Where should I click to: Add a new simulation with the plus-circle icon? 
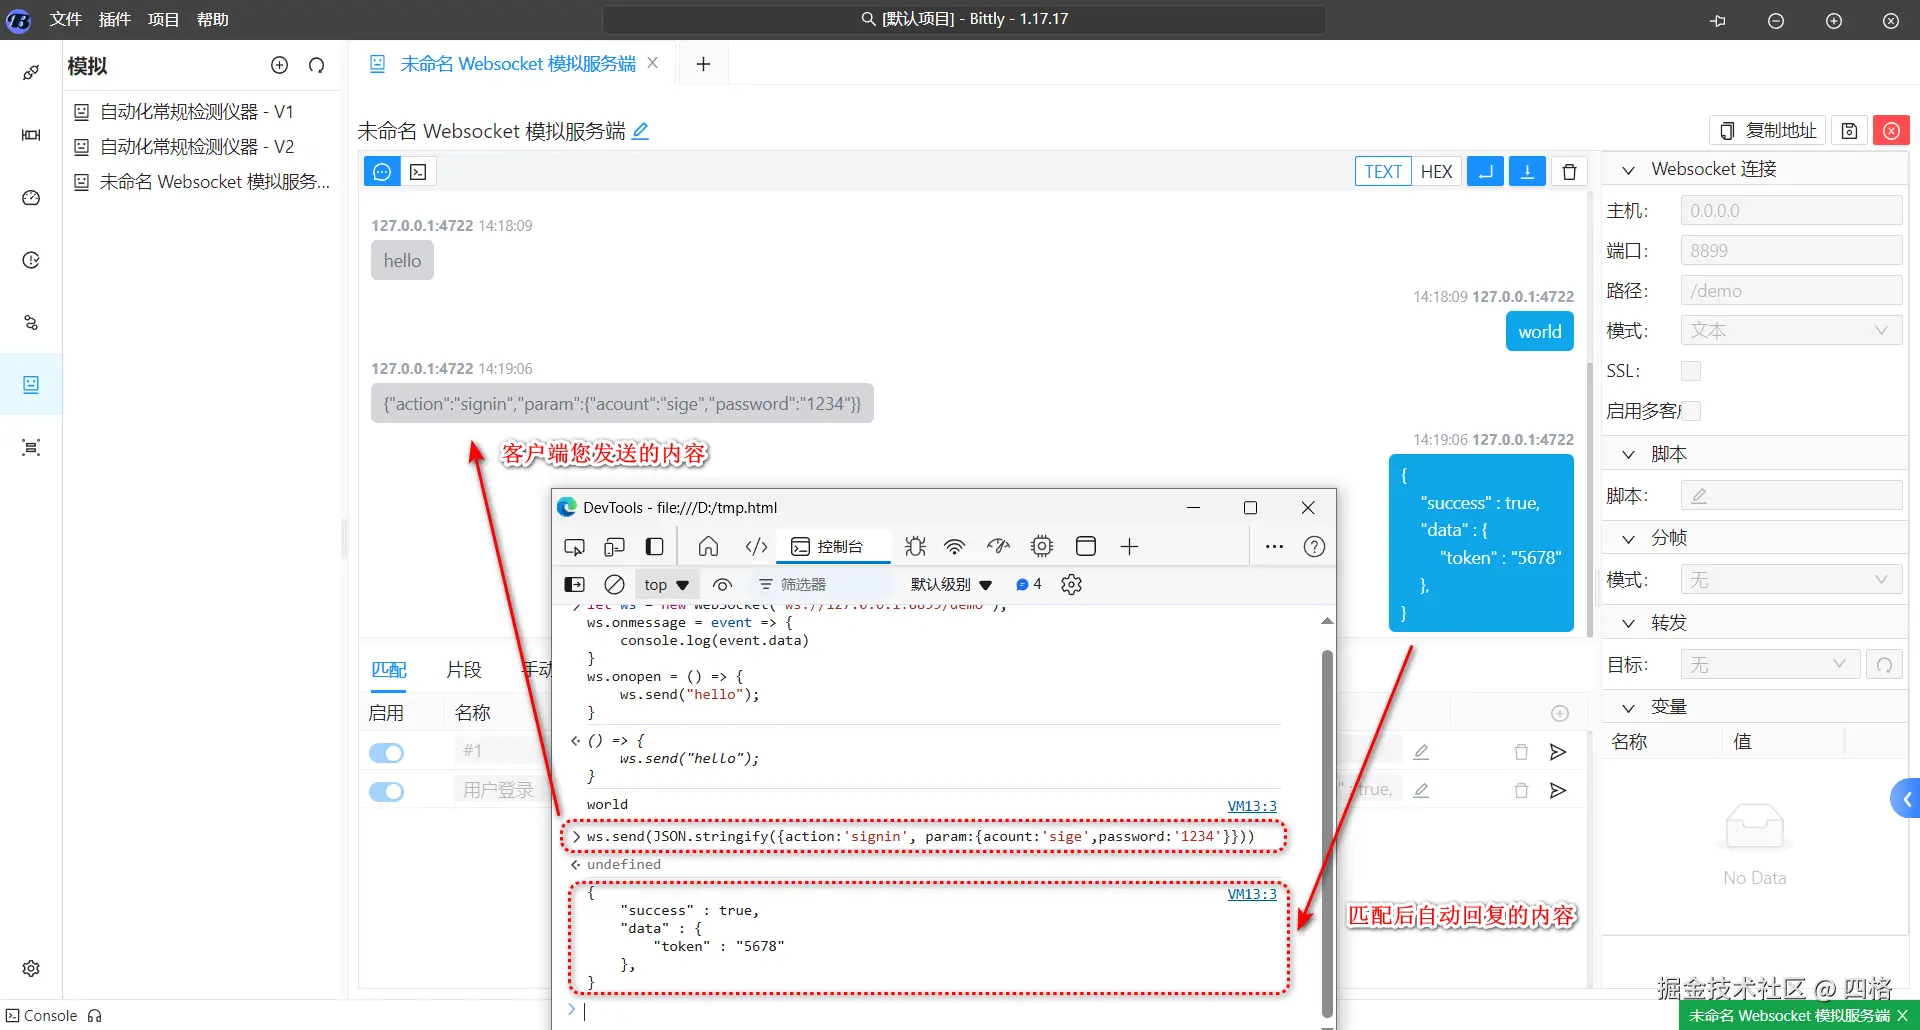(279, 65)
